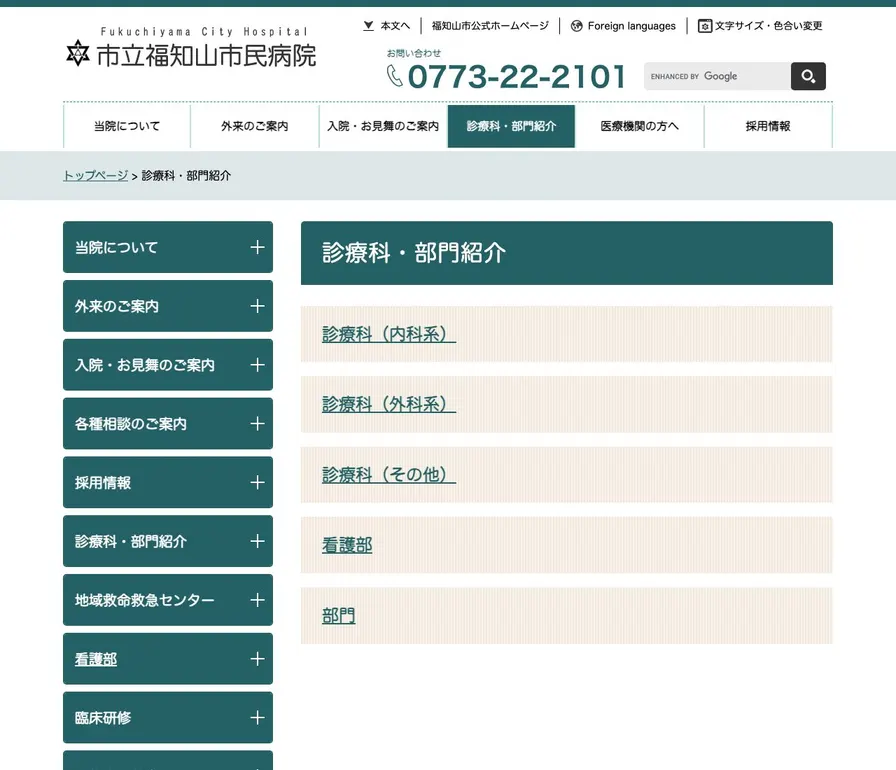
Task: Open 外来のご案内 in top navigation
Action: 255,126
